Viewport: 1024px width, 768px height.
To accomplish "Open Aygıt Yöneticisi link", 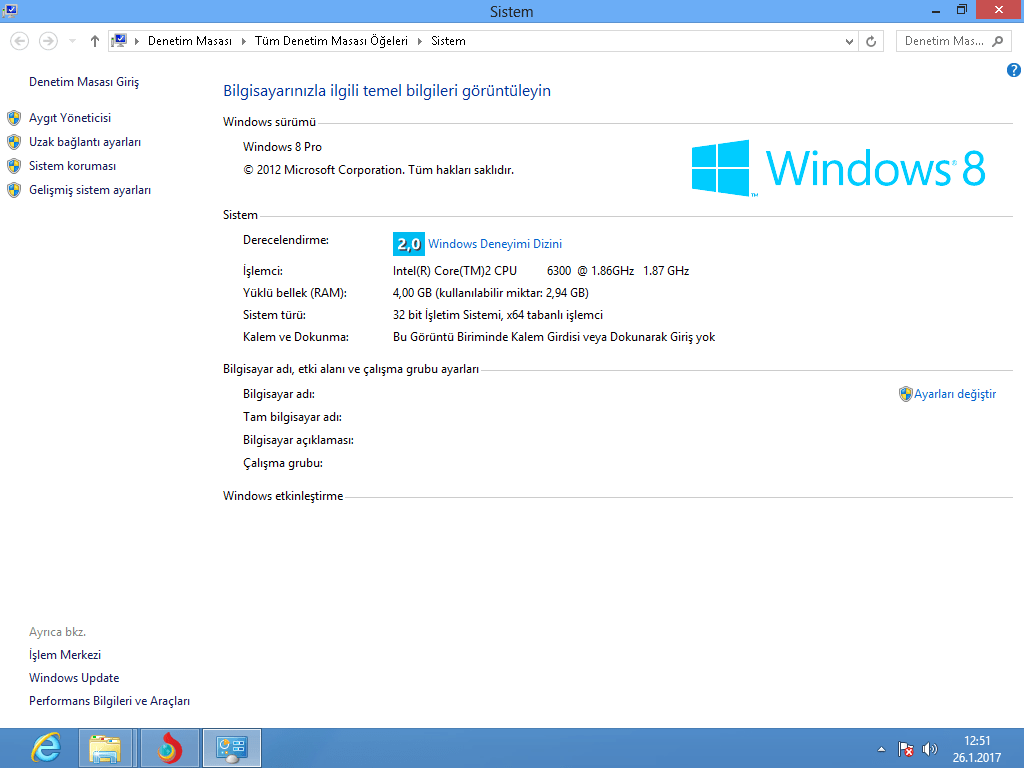I will tap(70, 118).
